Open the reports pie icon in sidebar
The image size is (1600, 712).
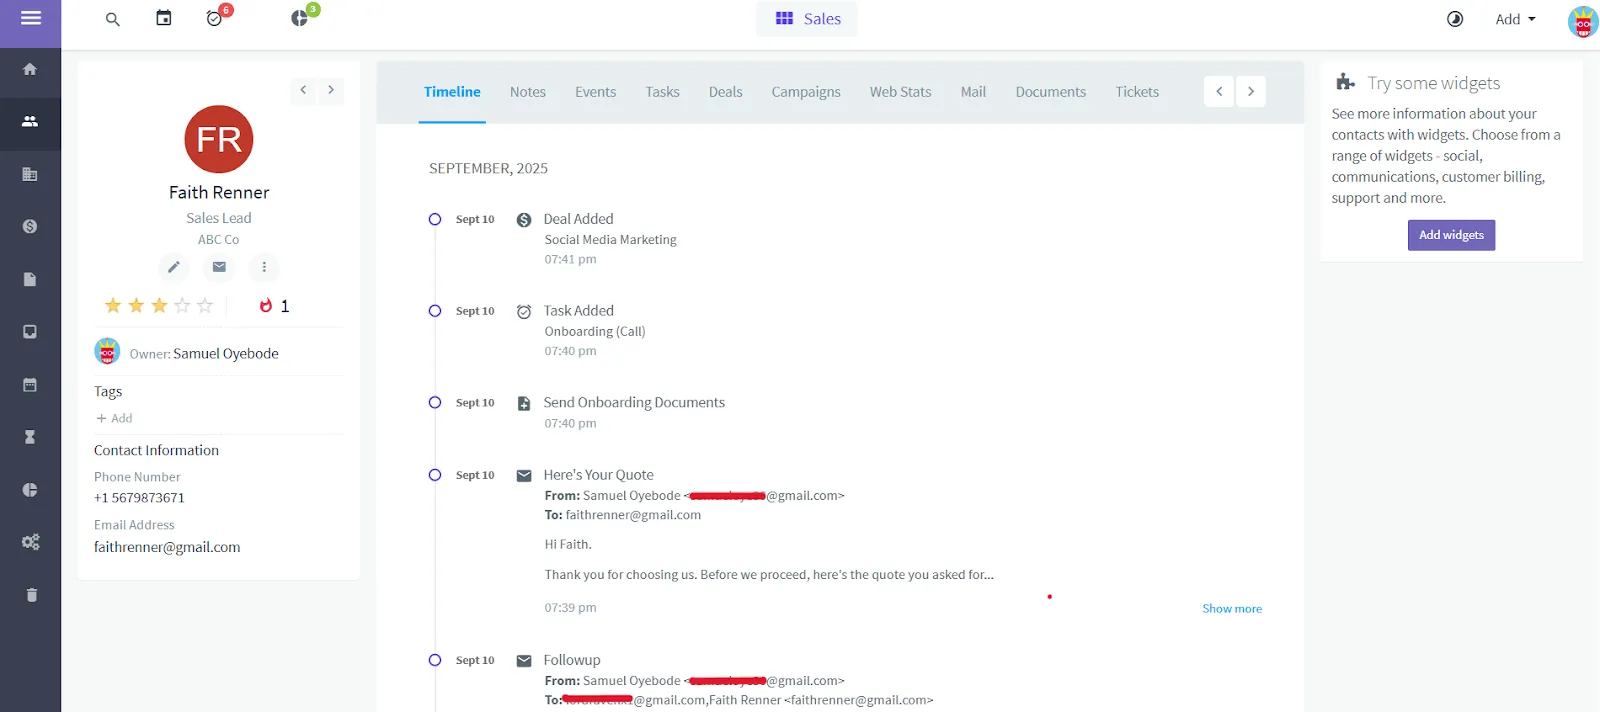30,490
